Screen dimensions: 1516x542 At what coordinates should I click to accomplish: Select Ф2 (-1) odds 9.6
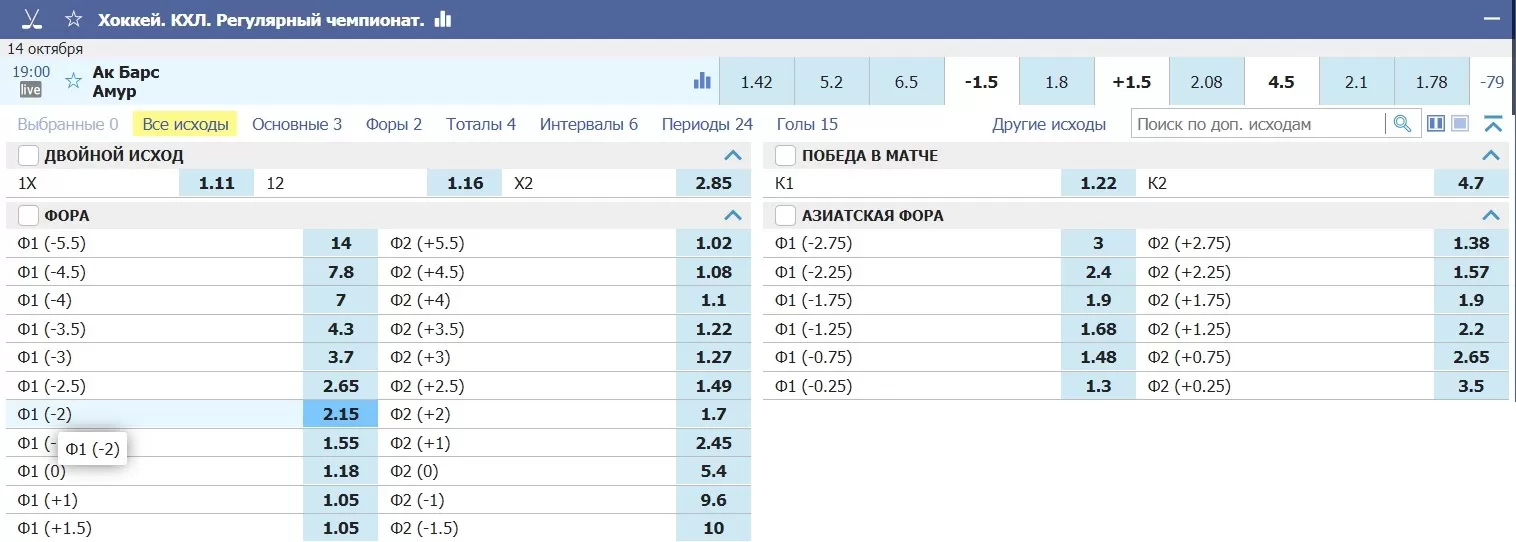pos(713,500)
